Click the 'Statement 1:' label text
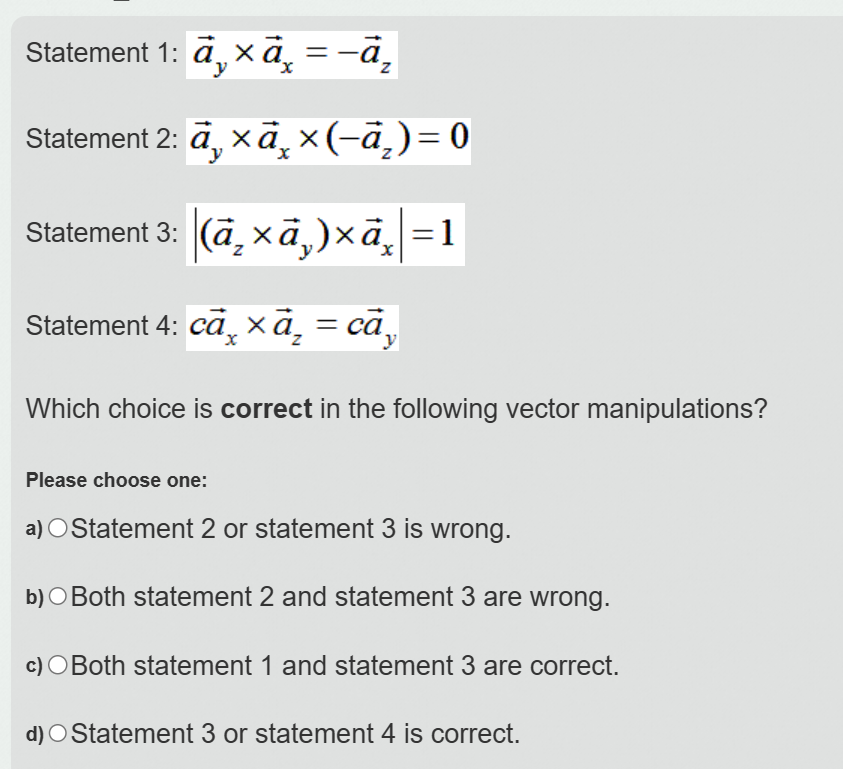This screenshot has width=843, height=769. (100, 53)
